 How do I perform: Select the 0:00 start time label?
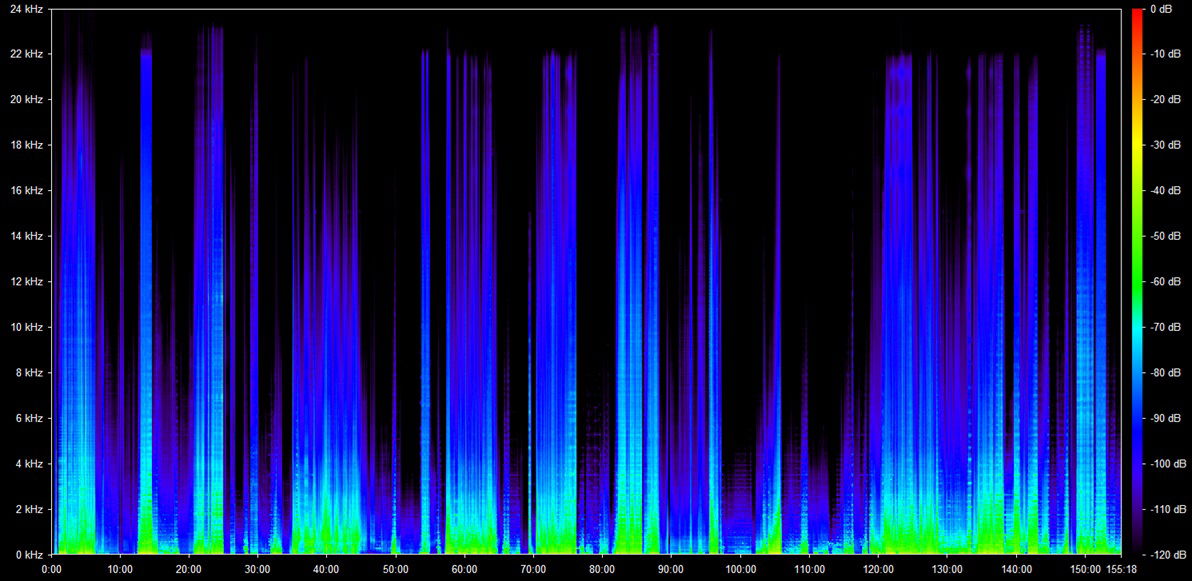tap(51, 569)
